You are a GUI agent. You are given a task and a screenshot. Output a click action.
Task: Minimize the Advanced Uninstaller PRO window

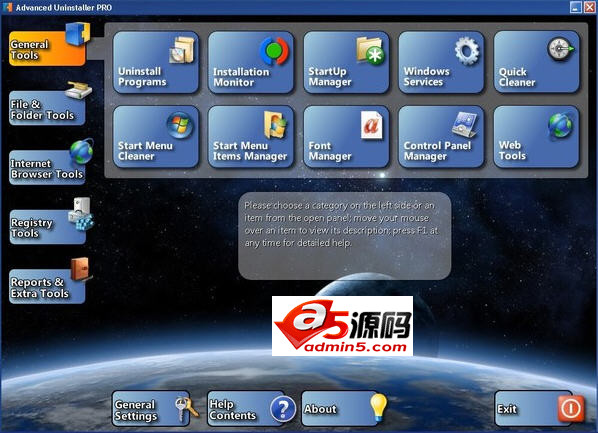[x=575, y=7]
